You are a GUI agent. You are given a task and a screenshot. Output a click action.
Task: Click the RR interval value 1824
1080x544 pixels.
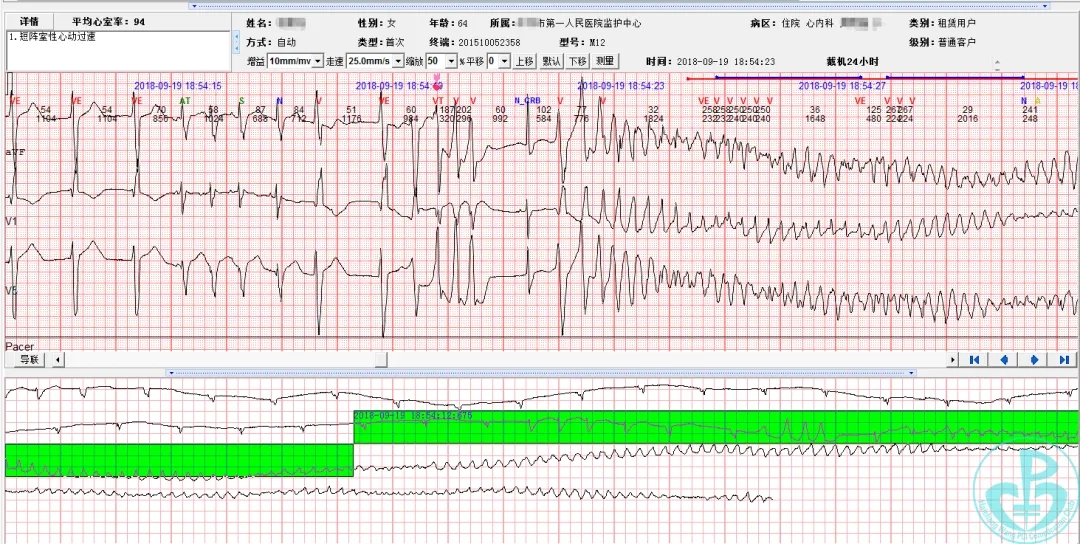point(654,118)
